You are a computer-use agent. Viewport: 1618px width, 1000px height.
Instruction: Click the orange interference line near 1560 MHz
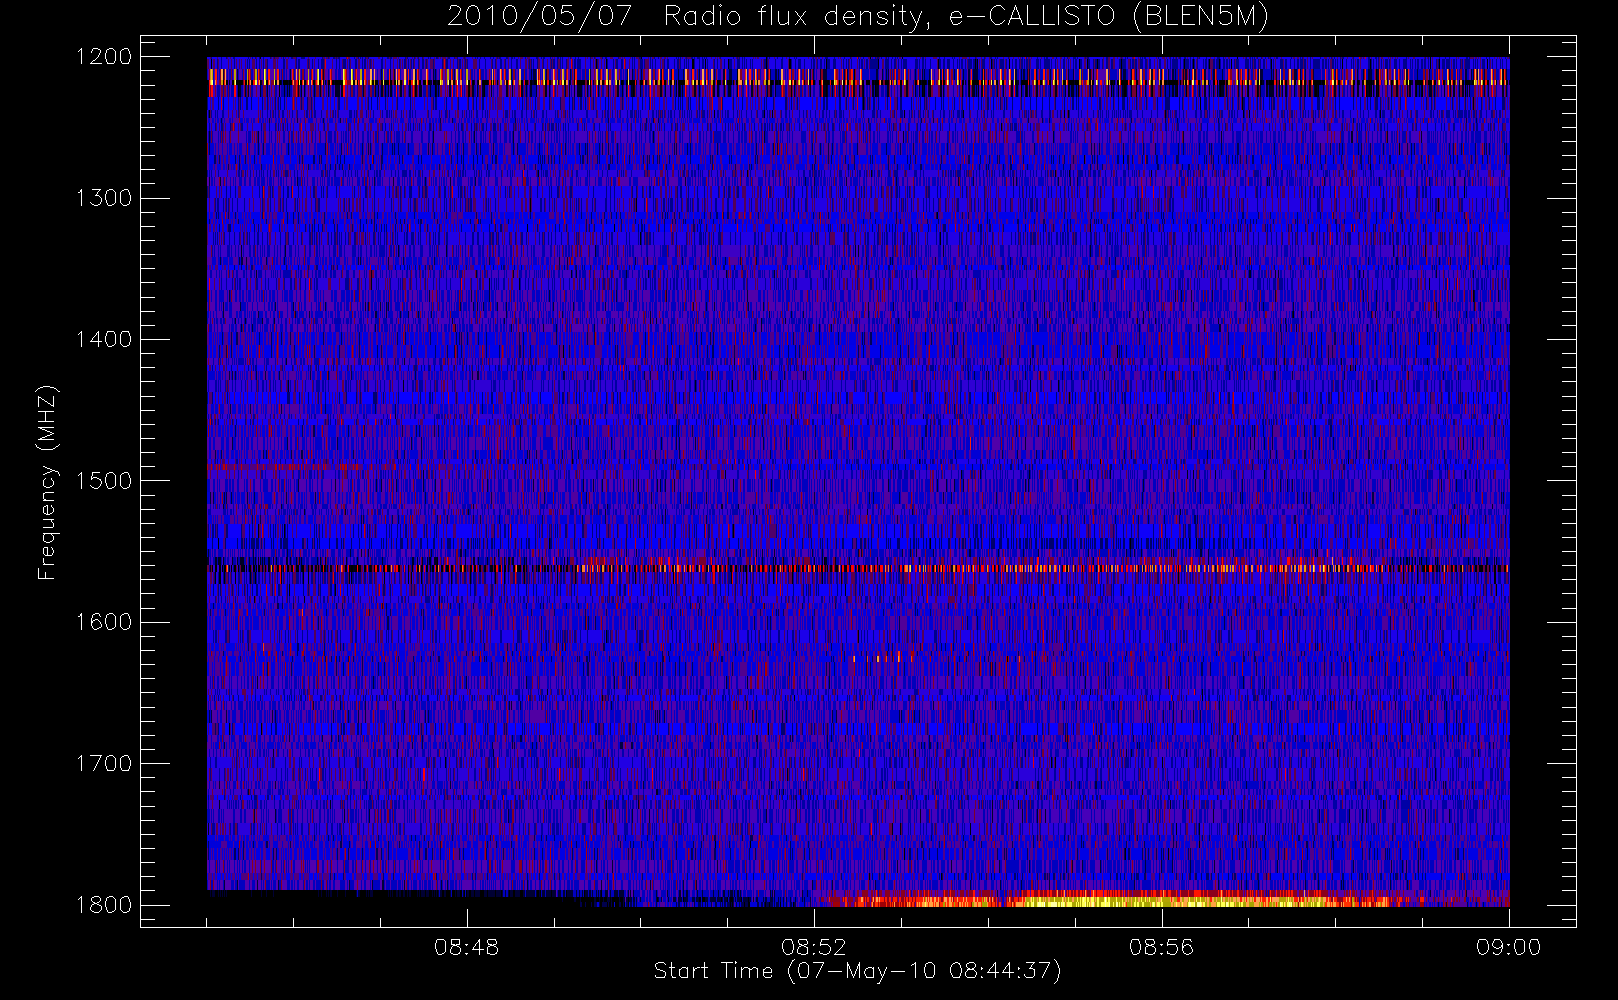click(858, 568)
